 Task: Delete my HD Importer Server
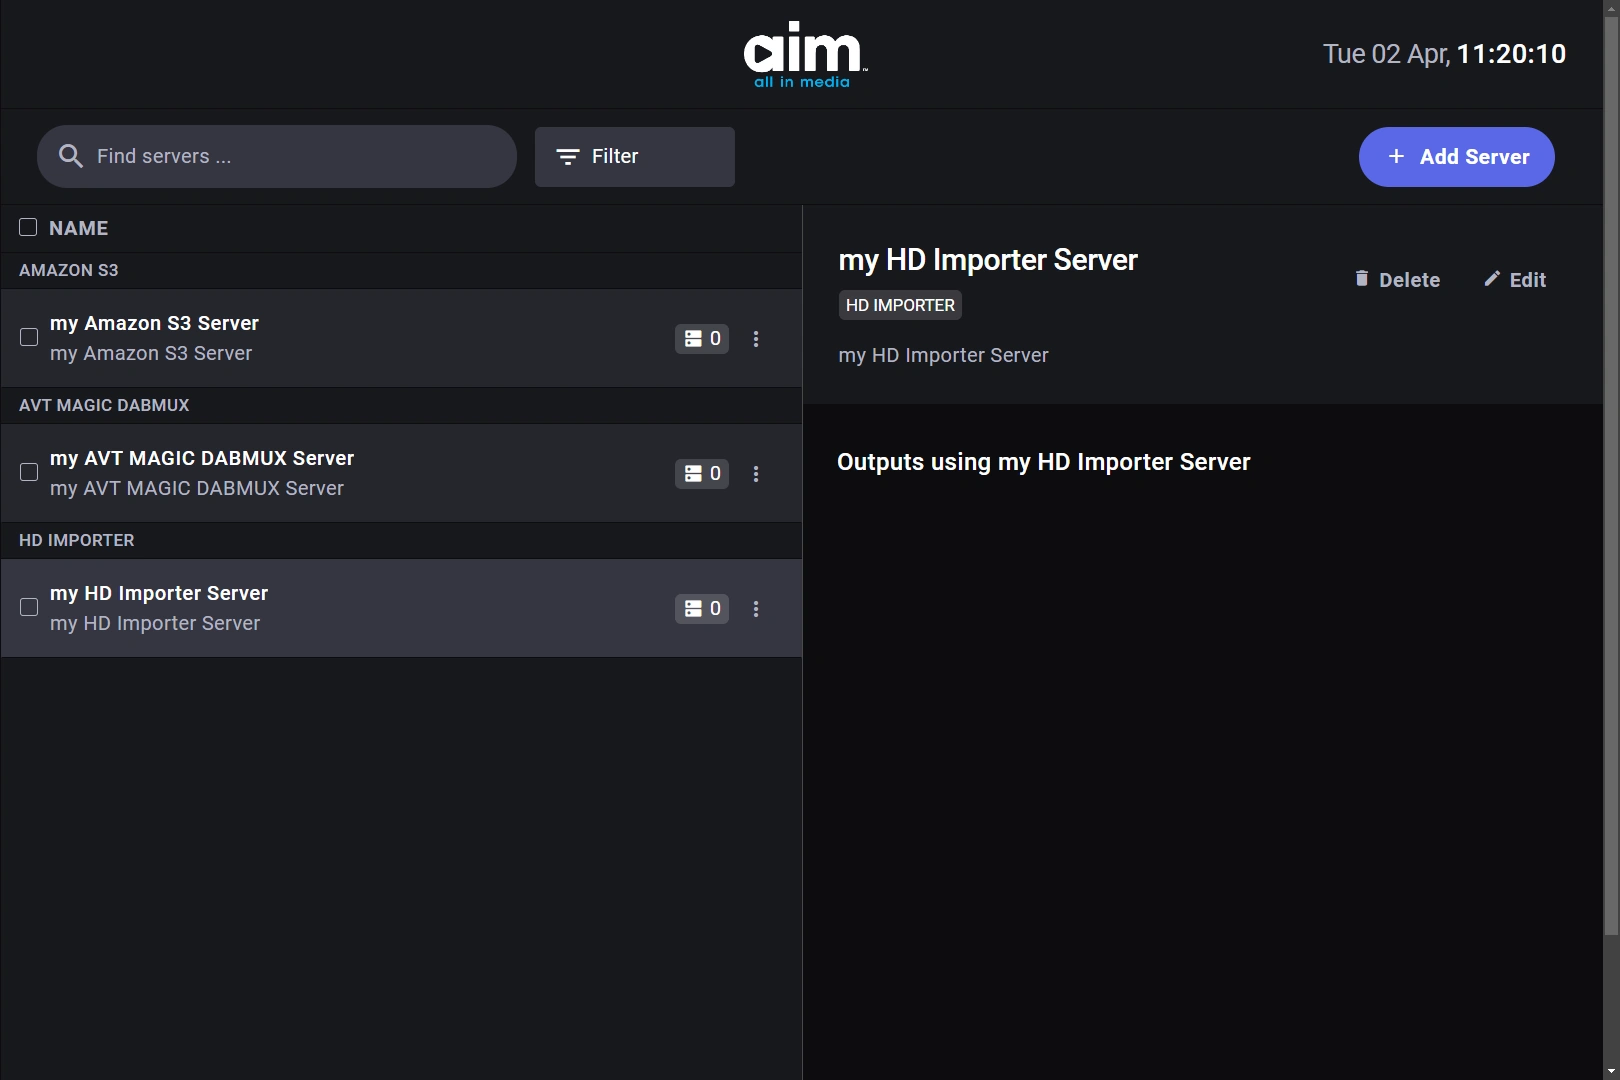pos(1397,280)
